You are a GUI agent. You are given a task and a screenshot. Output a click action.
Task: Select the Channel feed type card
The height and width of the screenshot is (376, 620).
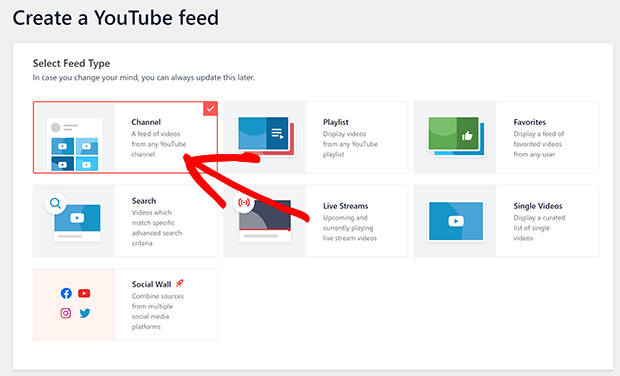[125, 137]
